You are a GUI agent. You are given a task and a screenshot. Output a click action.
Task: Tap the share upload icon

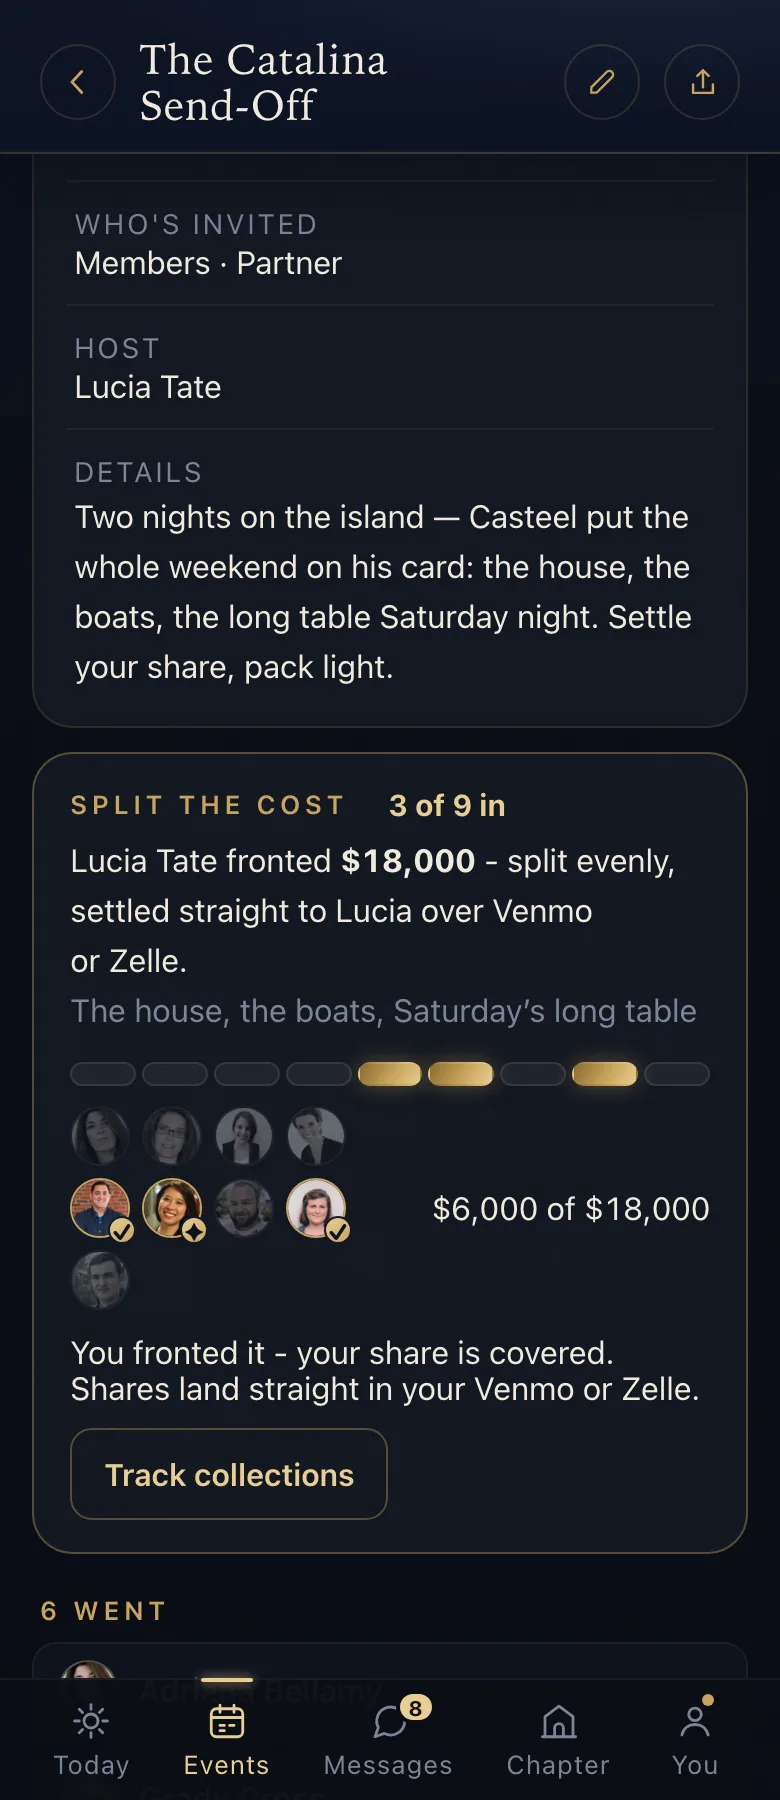[702, 82]
